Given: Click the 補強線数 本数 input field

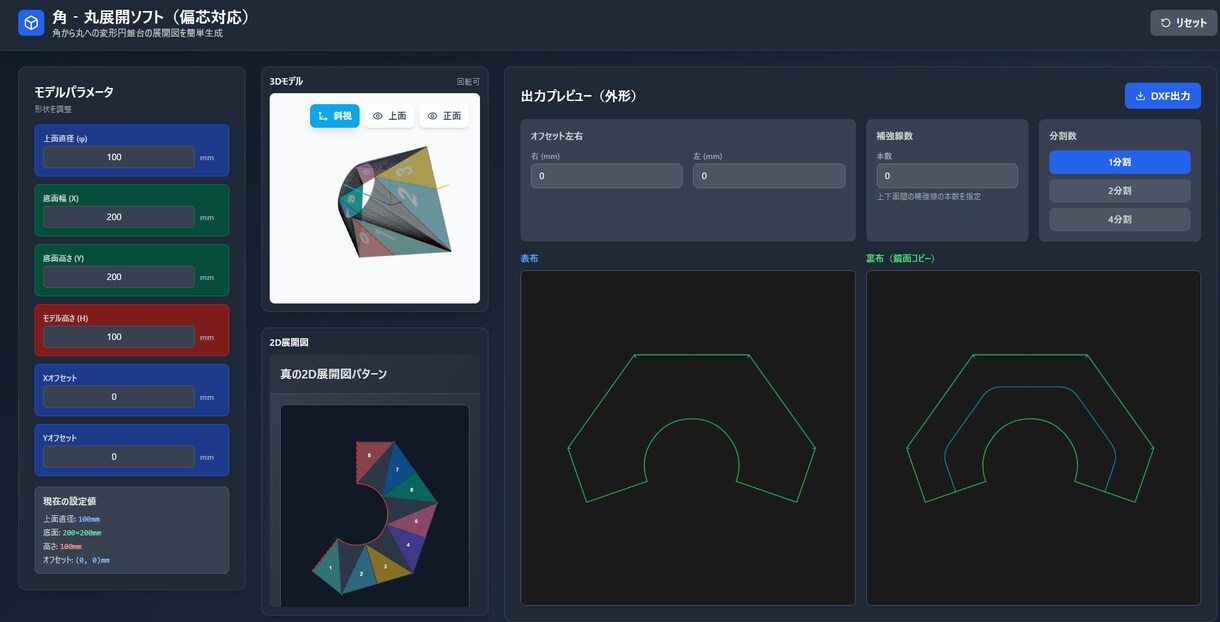Looking at the screenshot, I should click(947, 176).
